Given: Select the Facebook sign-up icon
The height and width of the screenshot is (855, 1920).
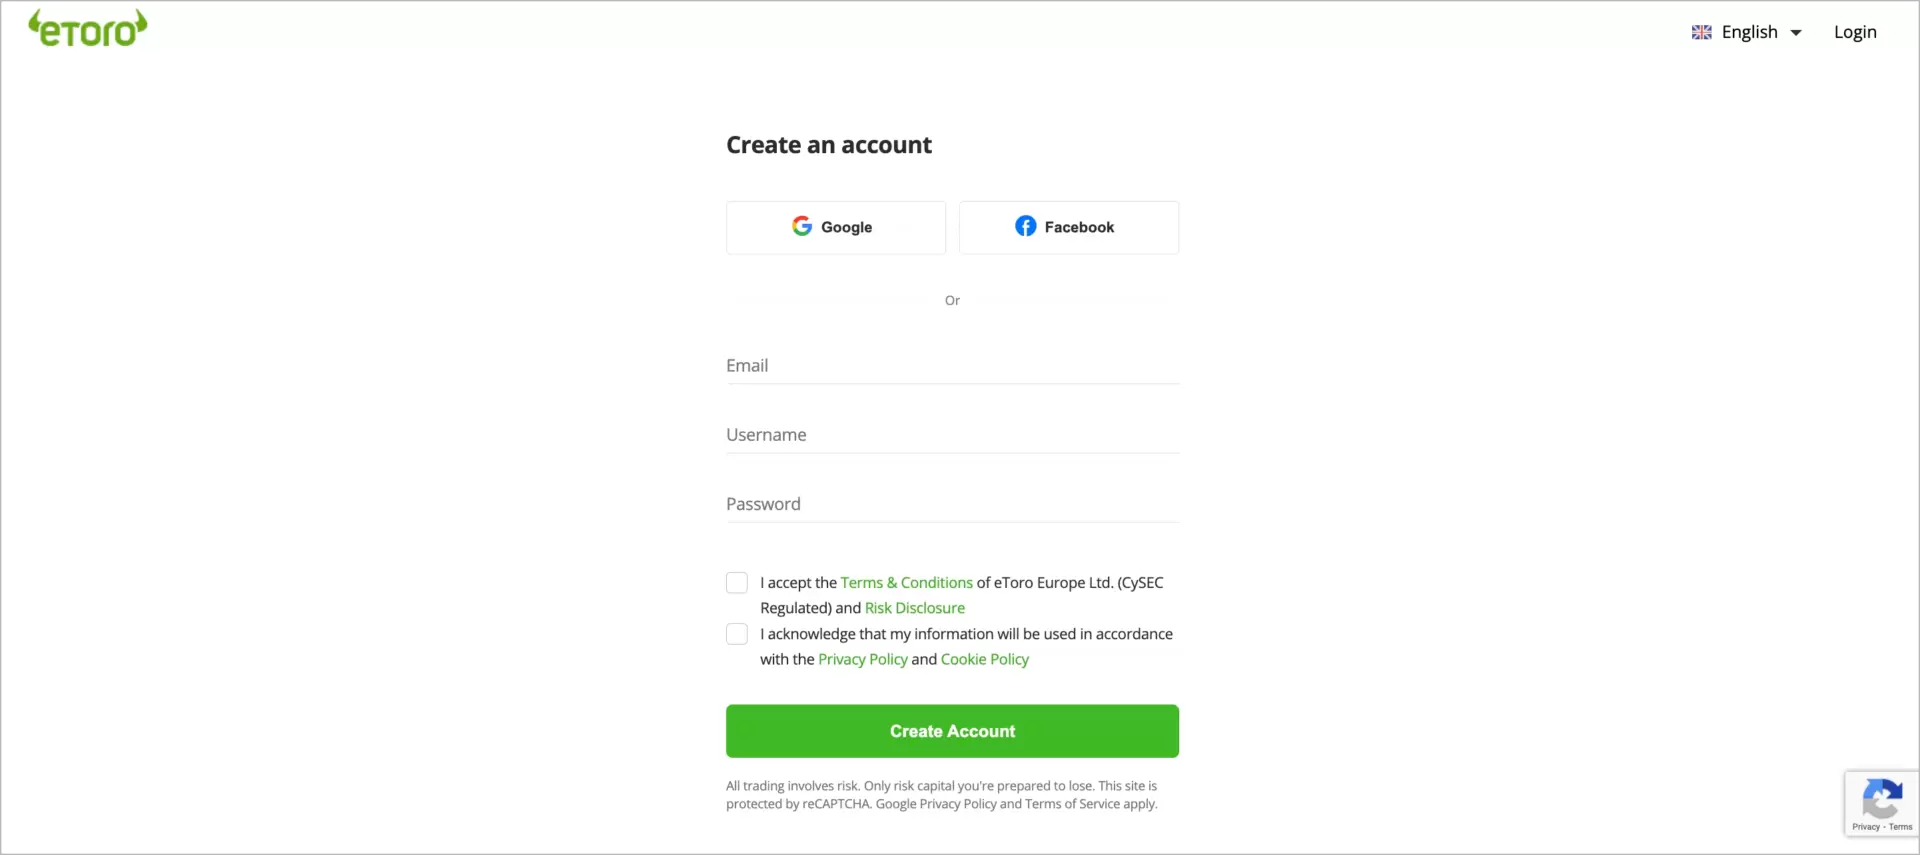Looking at the screenshot, I should tap(1026, 226).
